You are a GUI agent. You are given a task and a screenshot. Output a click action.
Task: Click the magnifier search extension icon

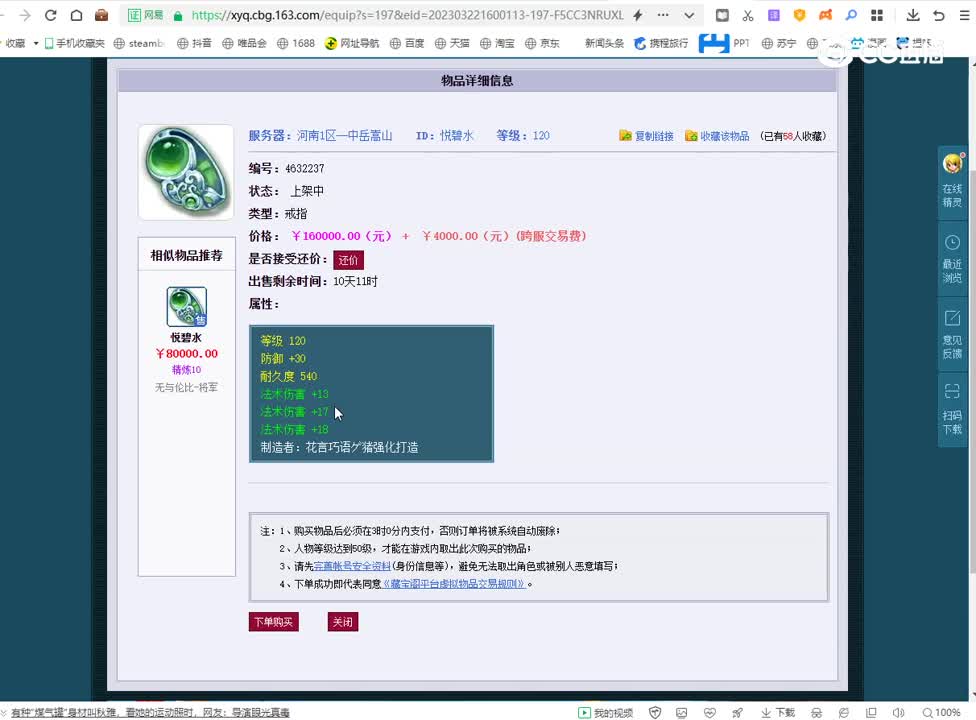(851, 15)
